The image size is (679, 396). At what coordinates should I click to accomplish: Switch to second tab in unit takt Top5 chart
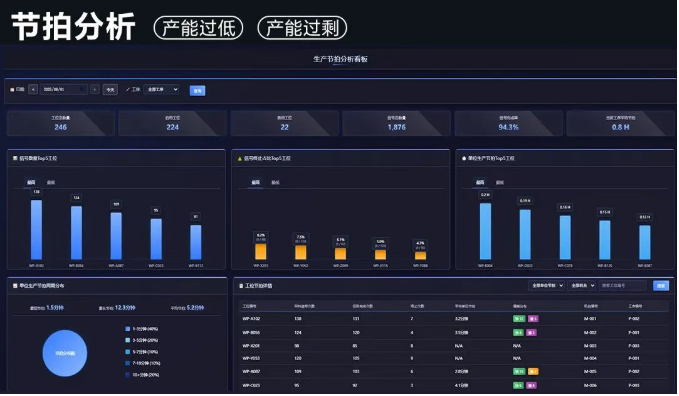(x=500, y=182)
